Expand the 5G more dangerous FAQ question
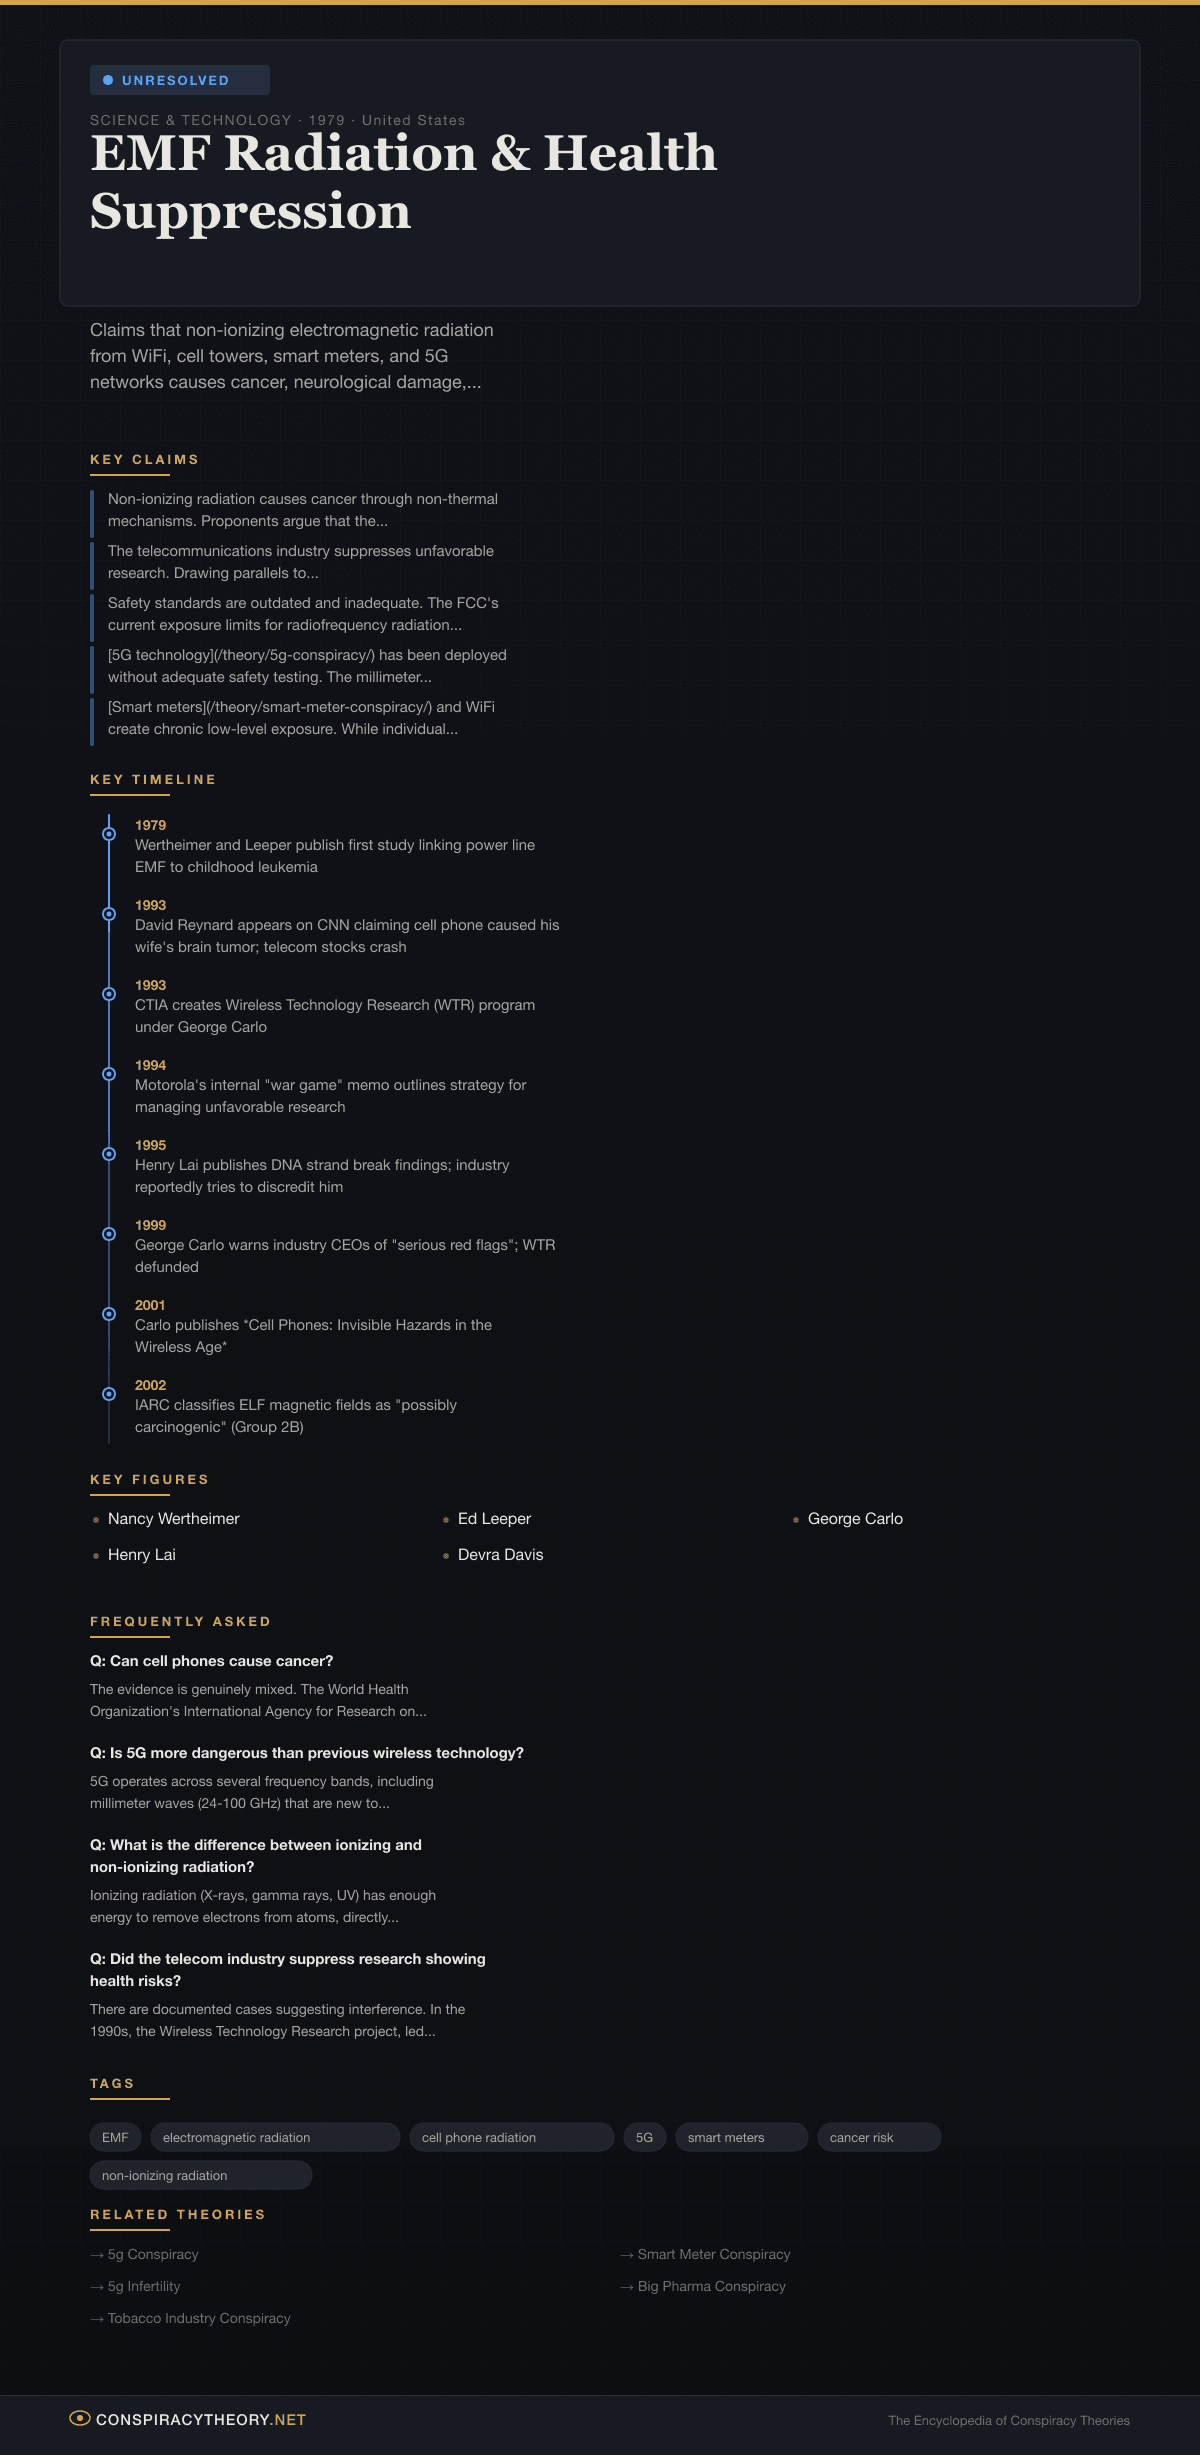 tap(306, 1753)
